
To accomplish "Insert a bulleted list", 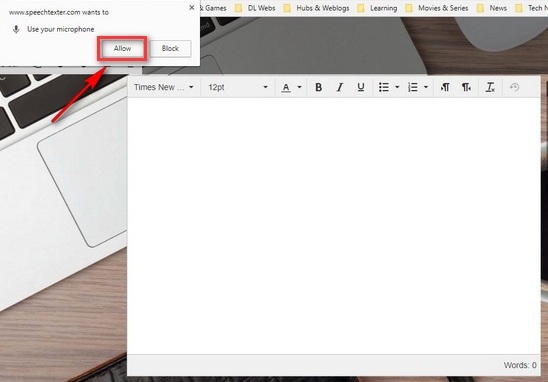I will 384,87.
